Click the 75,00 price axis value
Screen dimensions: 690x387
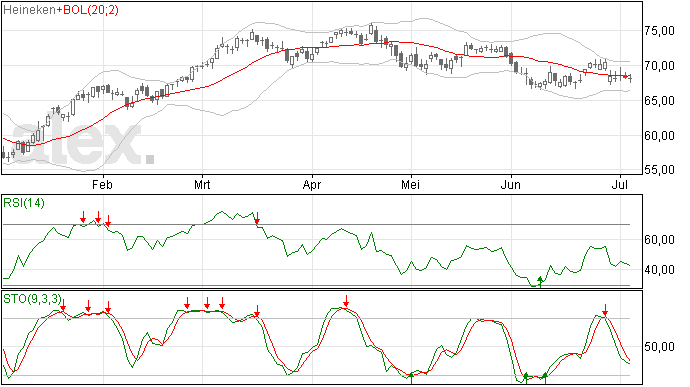tap(659, 31)
